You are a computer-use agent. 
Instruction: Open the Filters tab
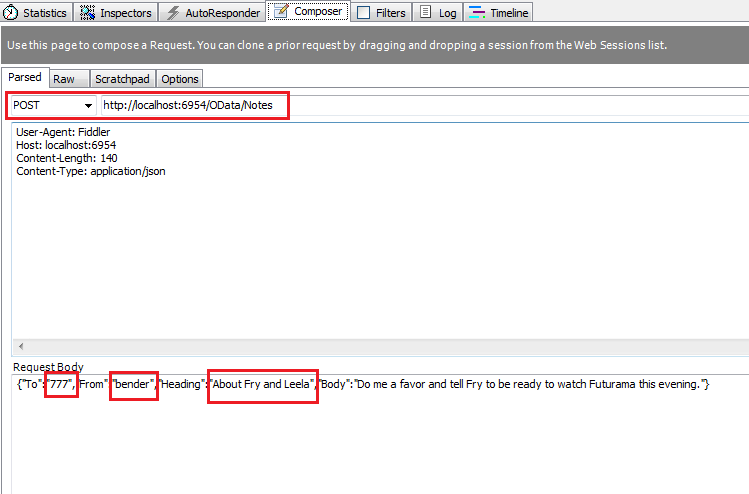point(382,12)
